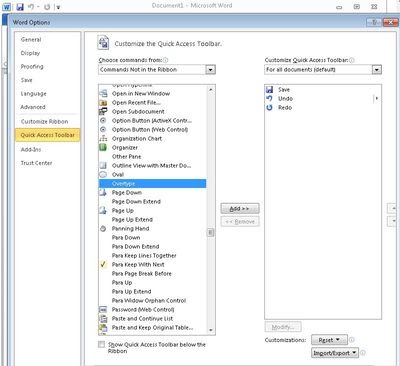400x366 pixels.
Task: Click the command list scroll-up arrow
Action: click(x=211, y=90)
